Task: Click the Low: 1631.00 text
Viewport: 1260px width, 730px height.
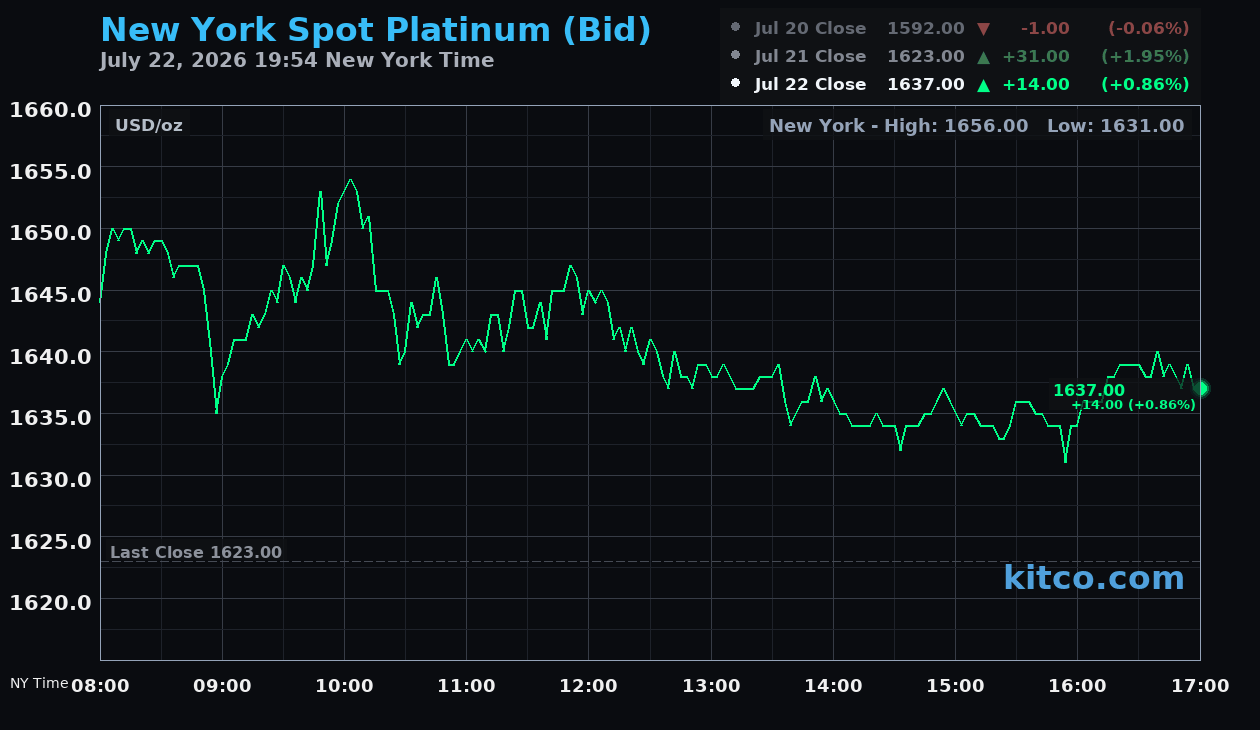Action: 1116,125
